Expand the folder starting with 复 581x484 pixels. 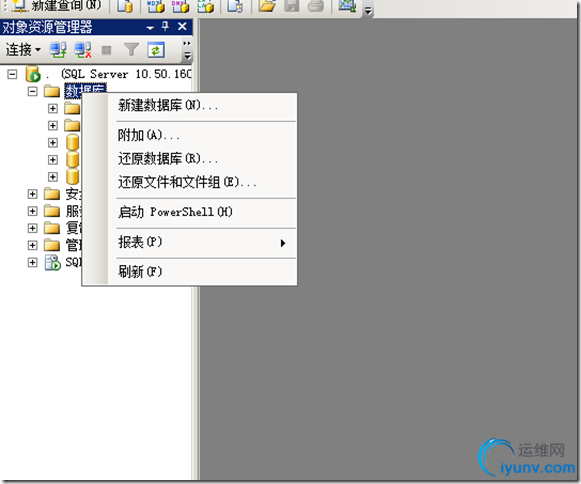coord(33,228)
